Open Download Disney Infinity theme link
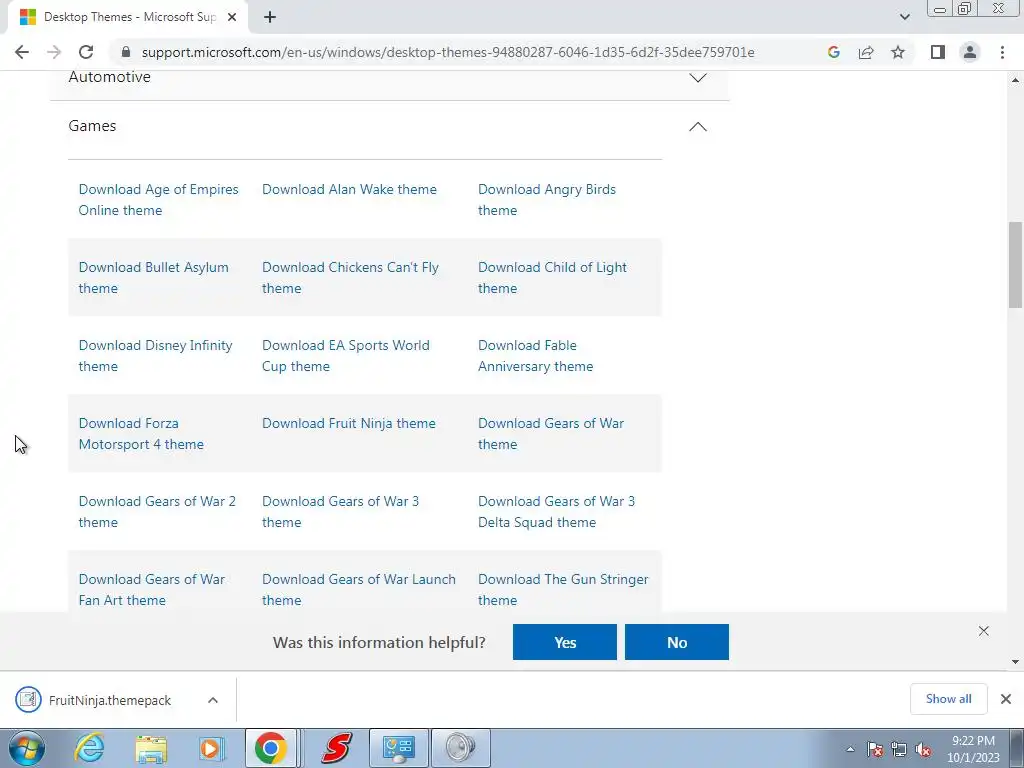Viewport: 1024px width, 768px height. tap(155, 355)
